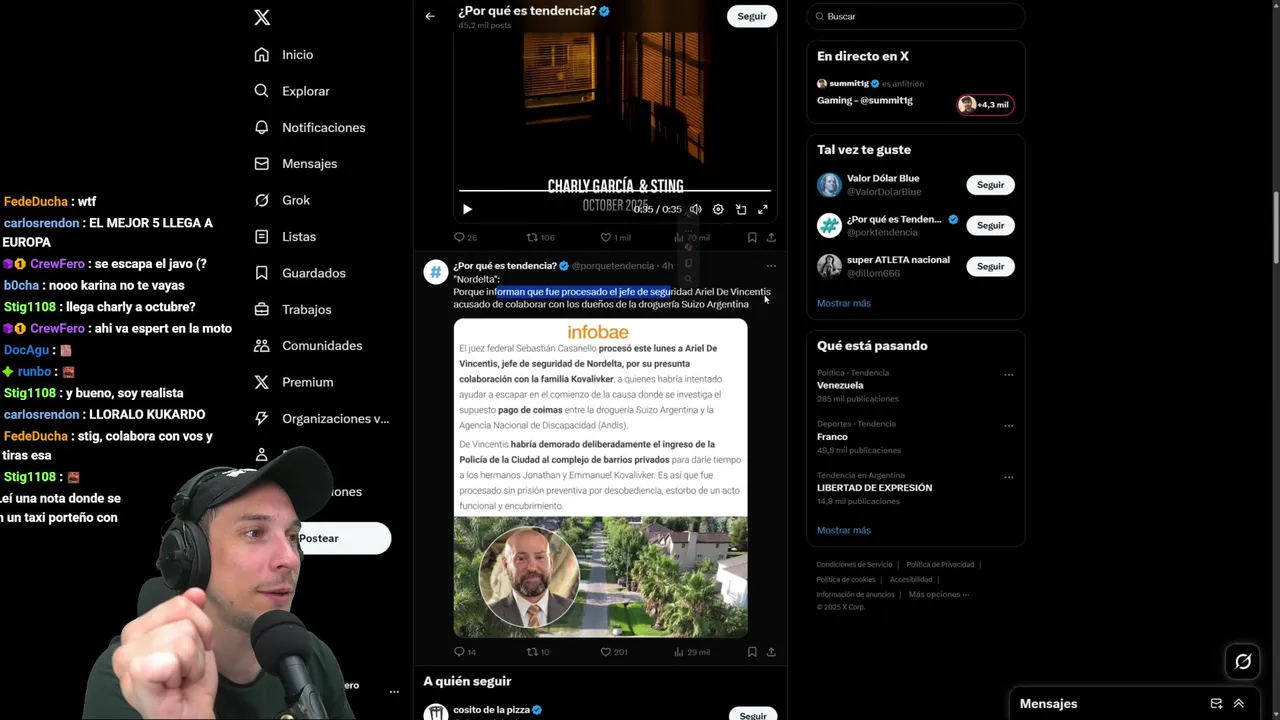This screenshot has width=1280, height=720.
Task: Open account options three dots menu
Action: pyautogui.click(x=394, y=692)
